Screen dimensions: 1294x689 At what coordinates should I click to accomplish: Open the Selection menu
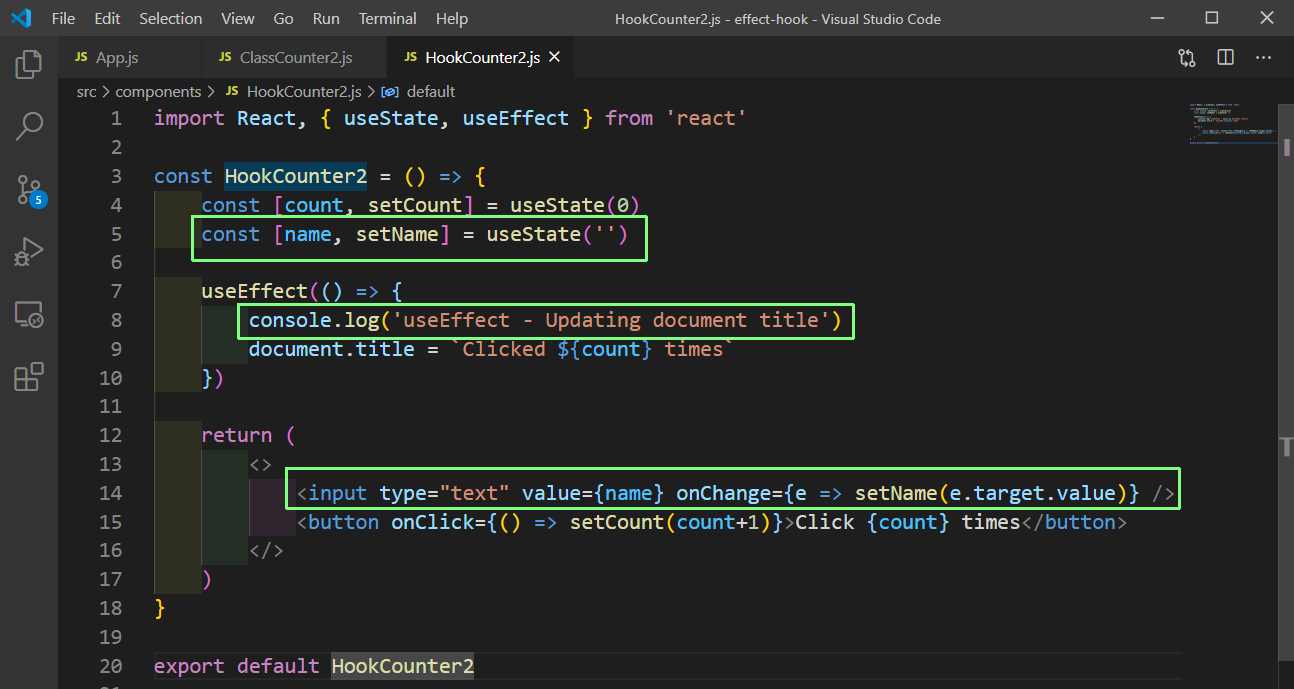171,18
